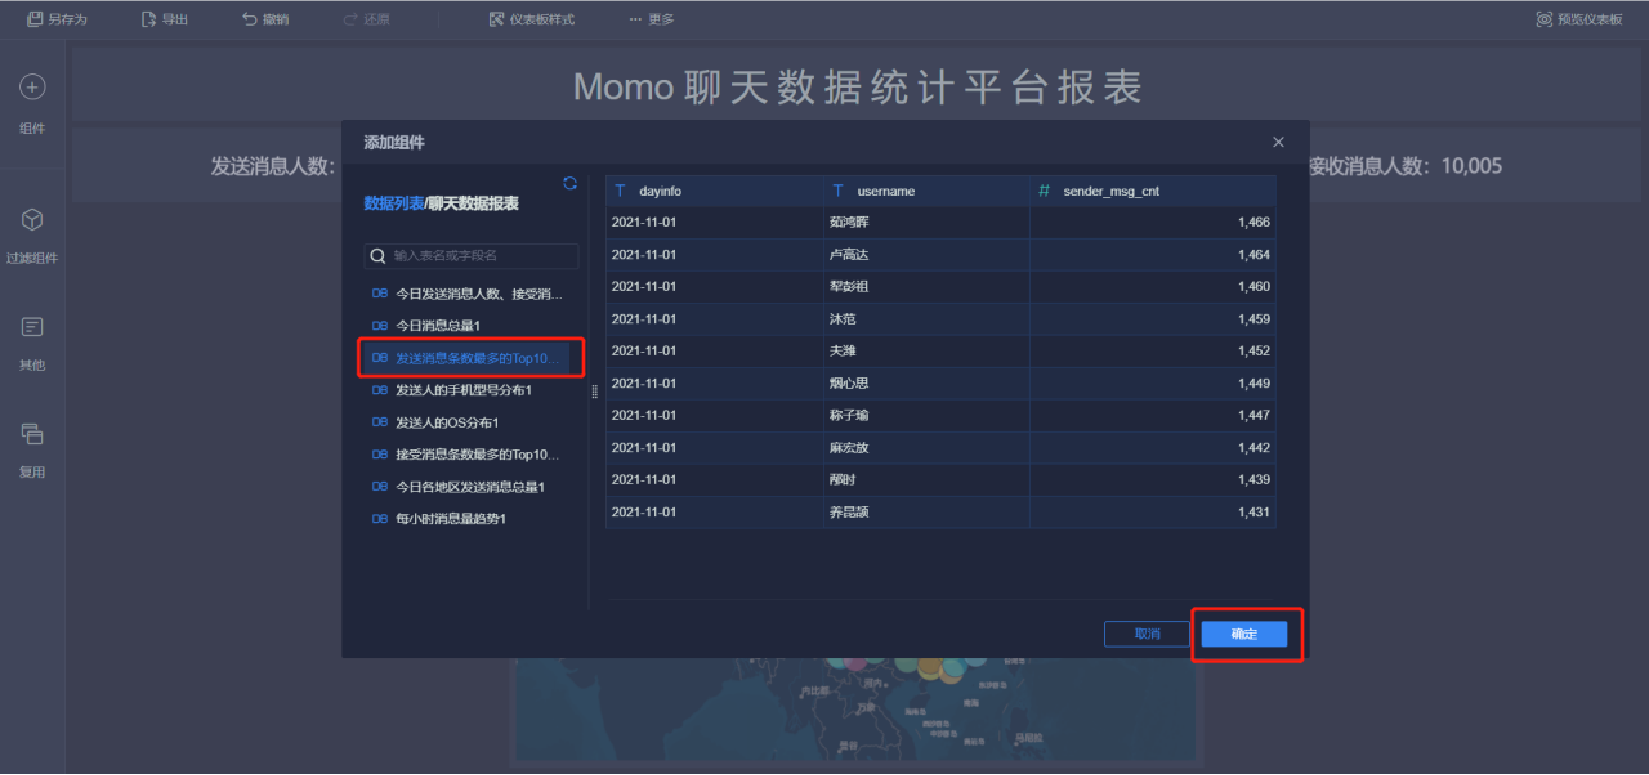Image resolution: width=1649 pixels, height=775 pixels.
Task: Click the table name search input field
Action: [x=471, y=256]
